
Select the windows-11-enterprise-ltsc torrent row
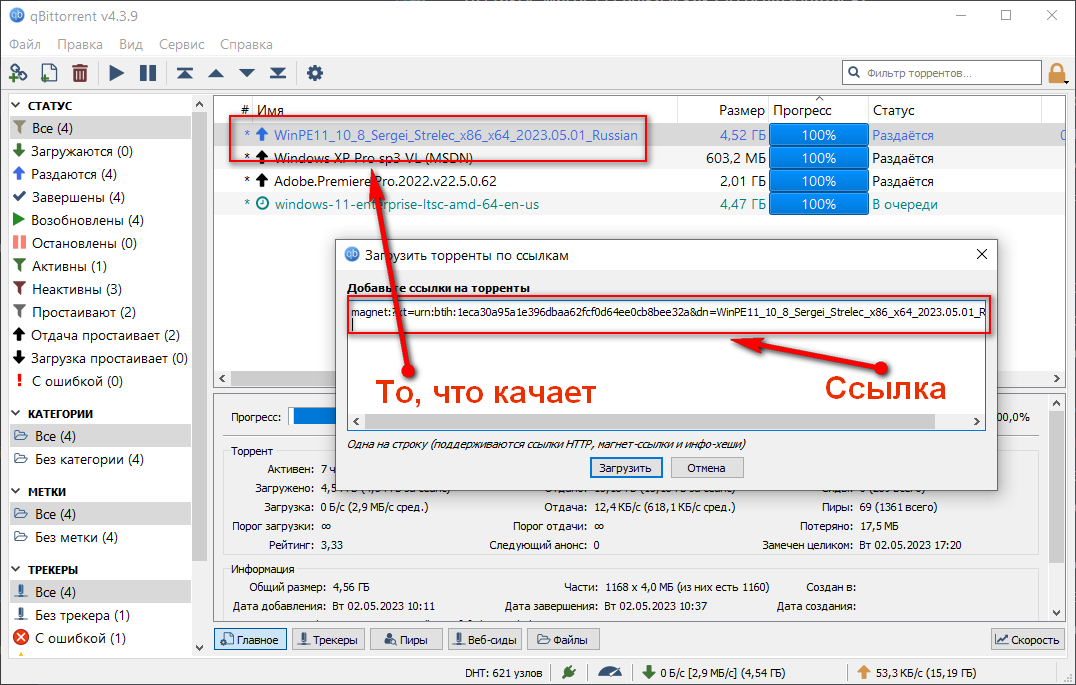click(638, 204)
